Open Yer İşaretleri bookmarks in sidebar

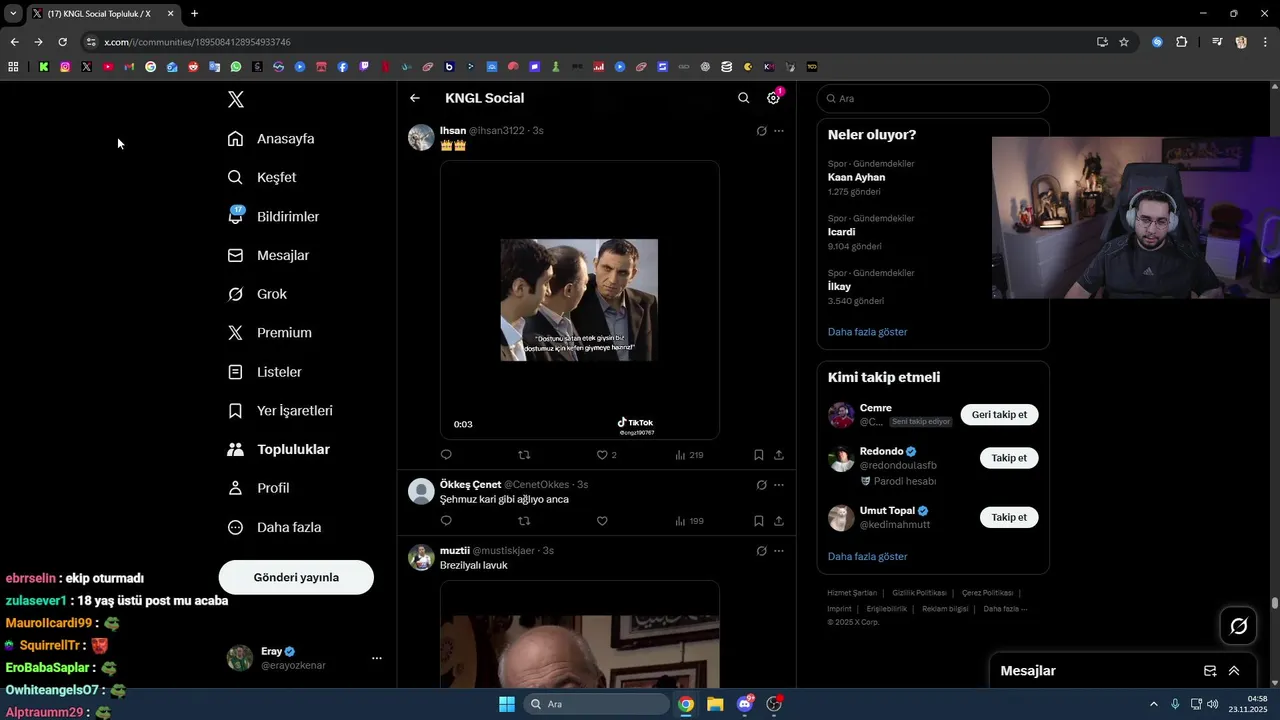(280, 411)
